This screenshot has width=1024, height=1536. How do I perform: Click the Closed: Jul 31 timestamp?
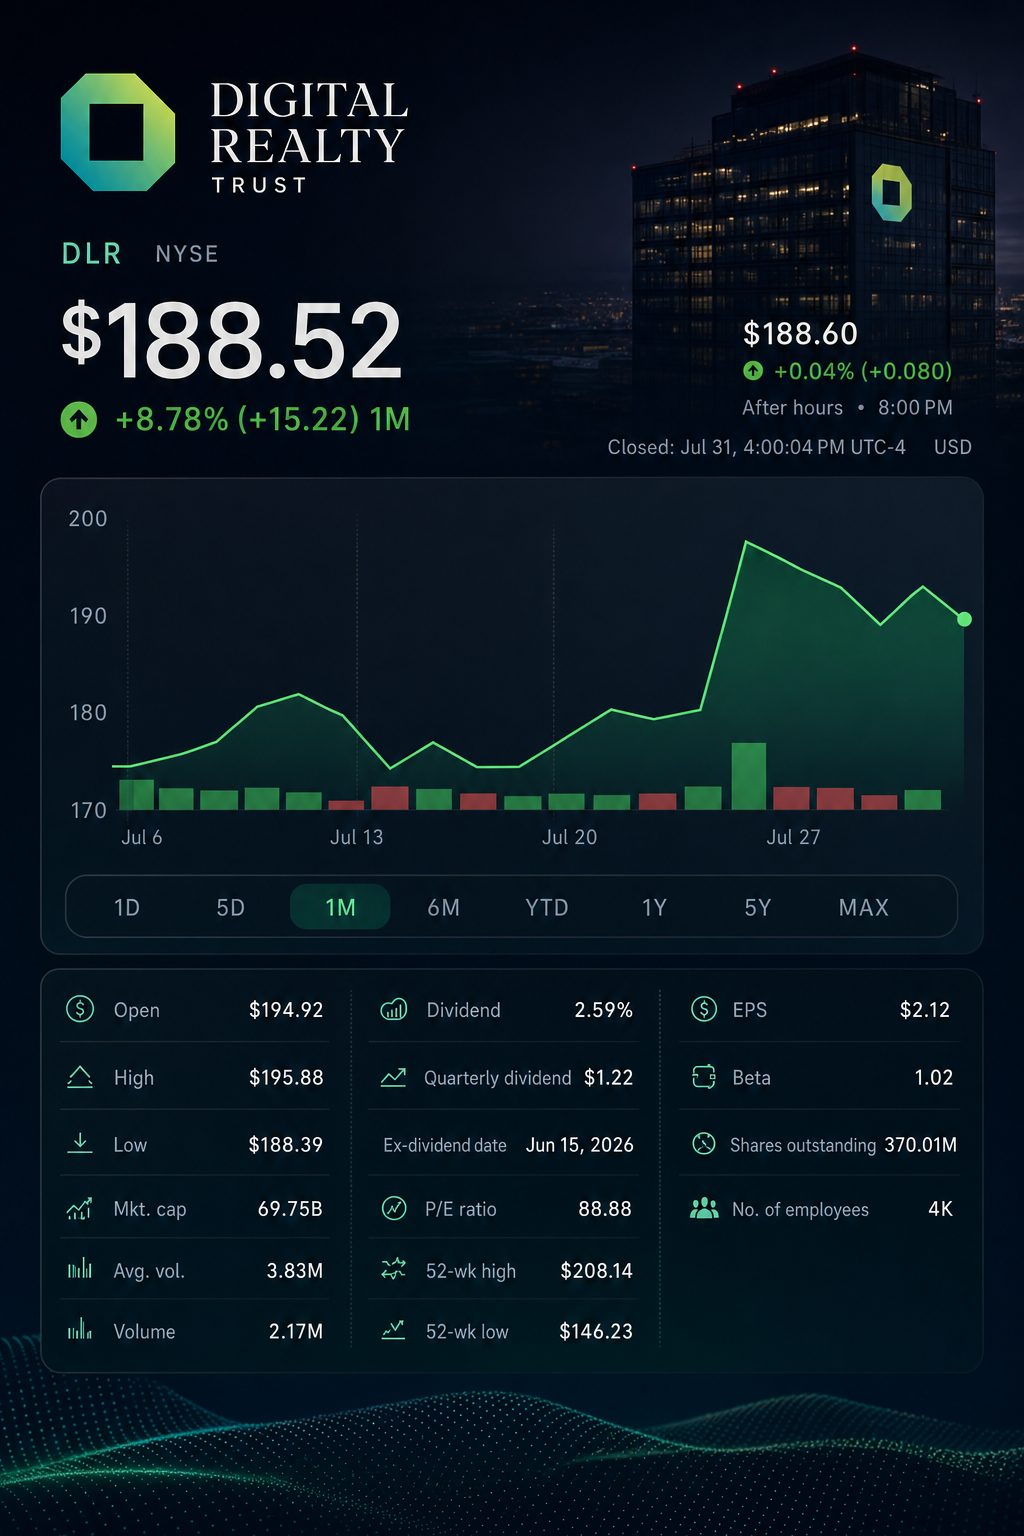757,447
